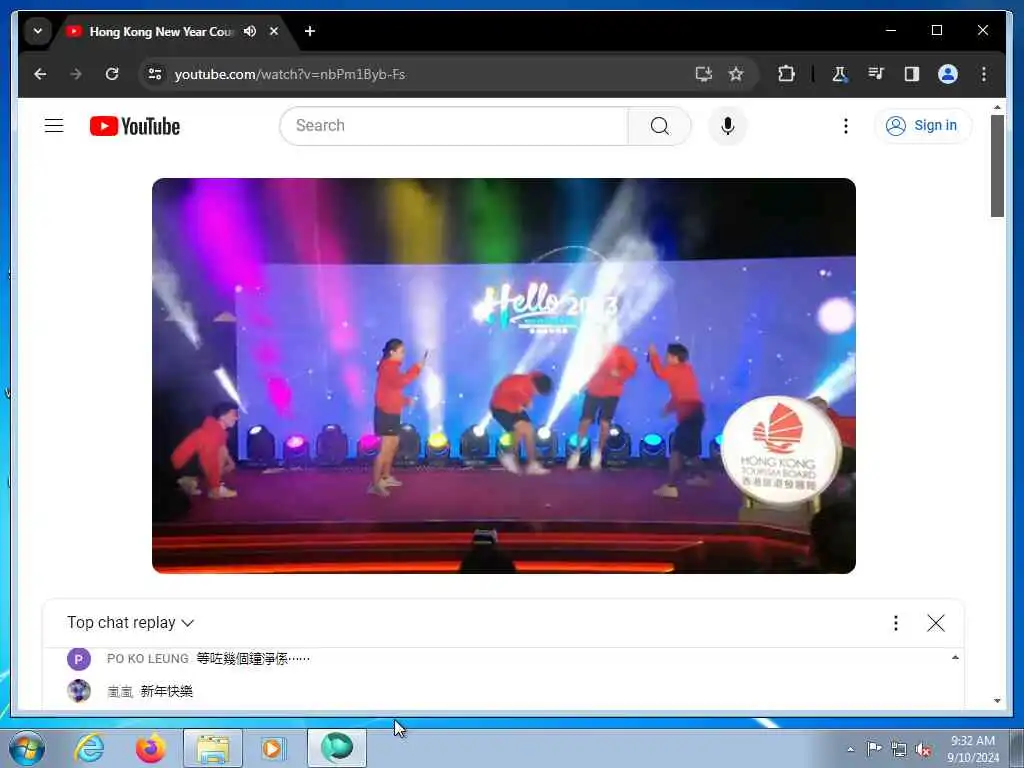Install YouTube app icon in address bar
The image size is (1024, 768).
[x=703, y=74]
